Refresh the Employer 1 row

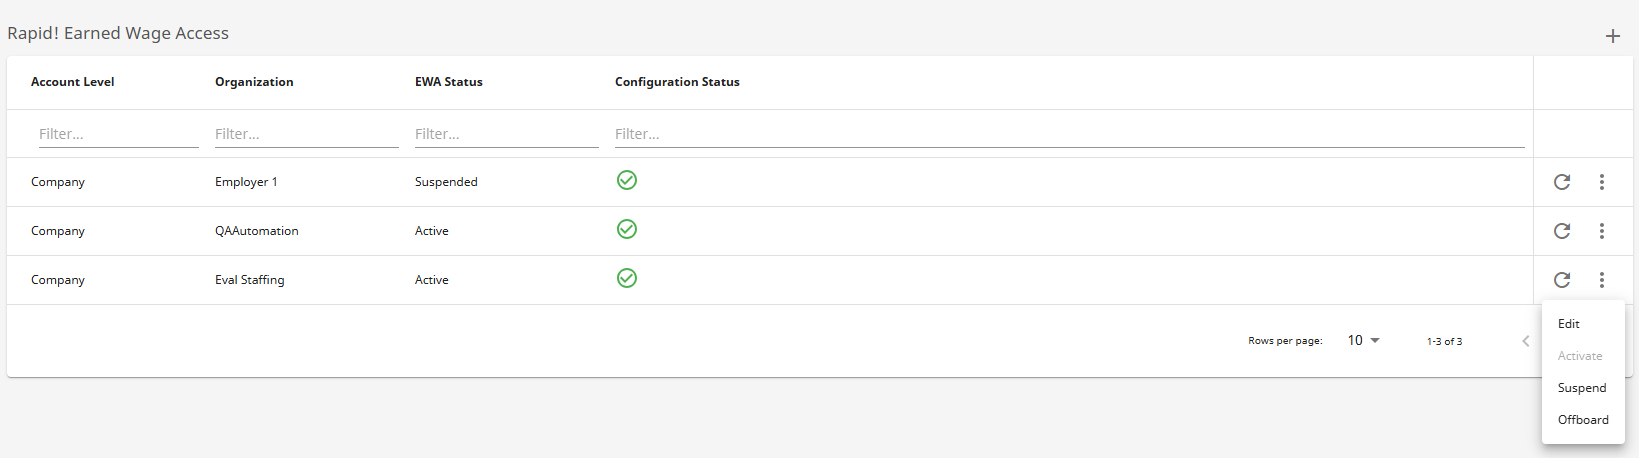point(1561,182)
